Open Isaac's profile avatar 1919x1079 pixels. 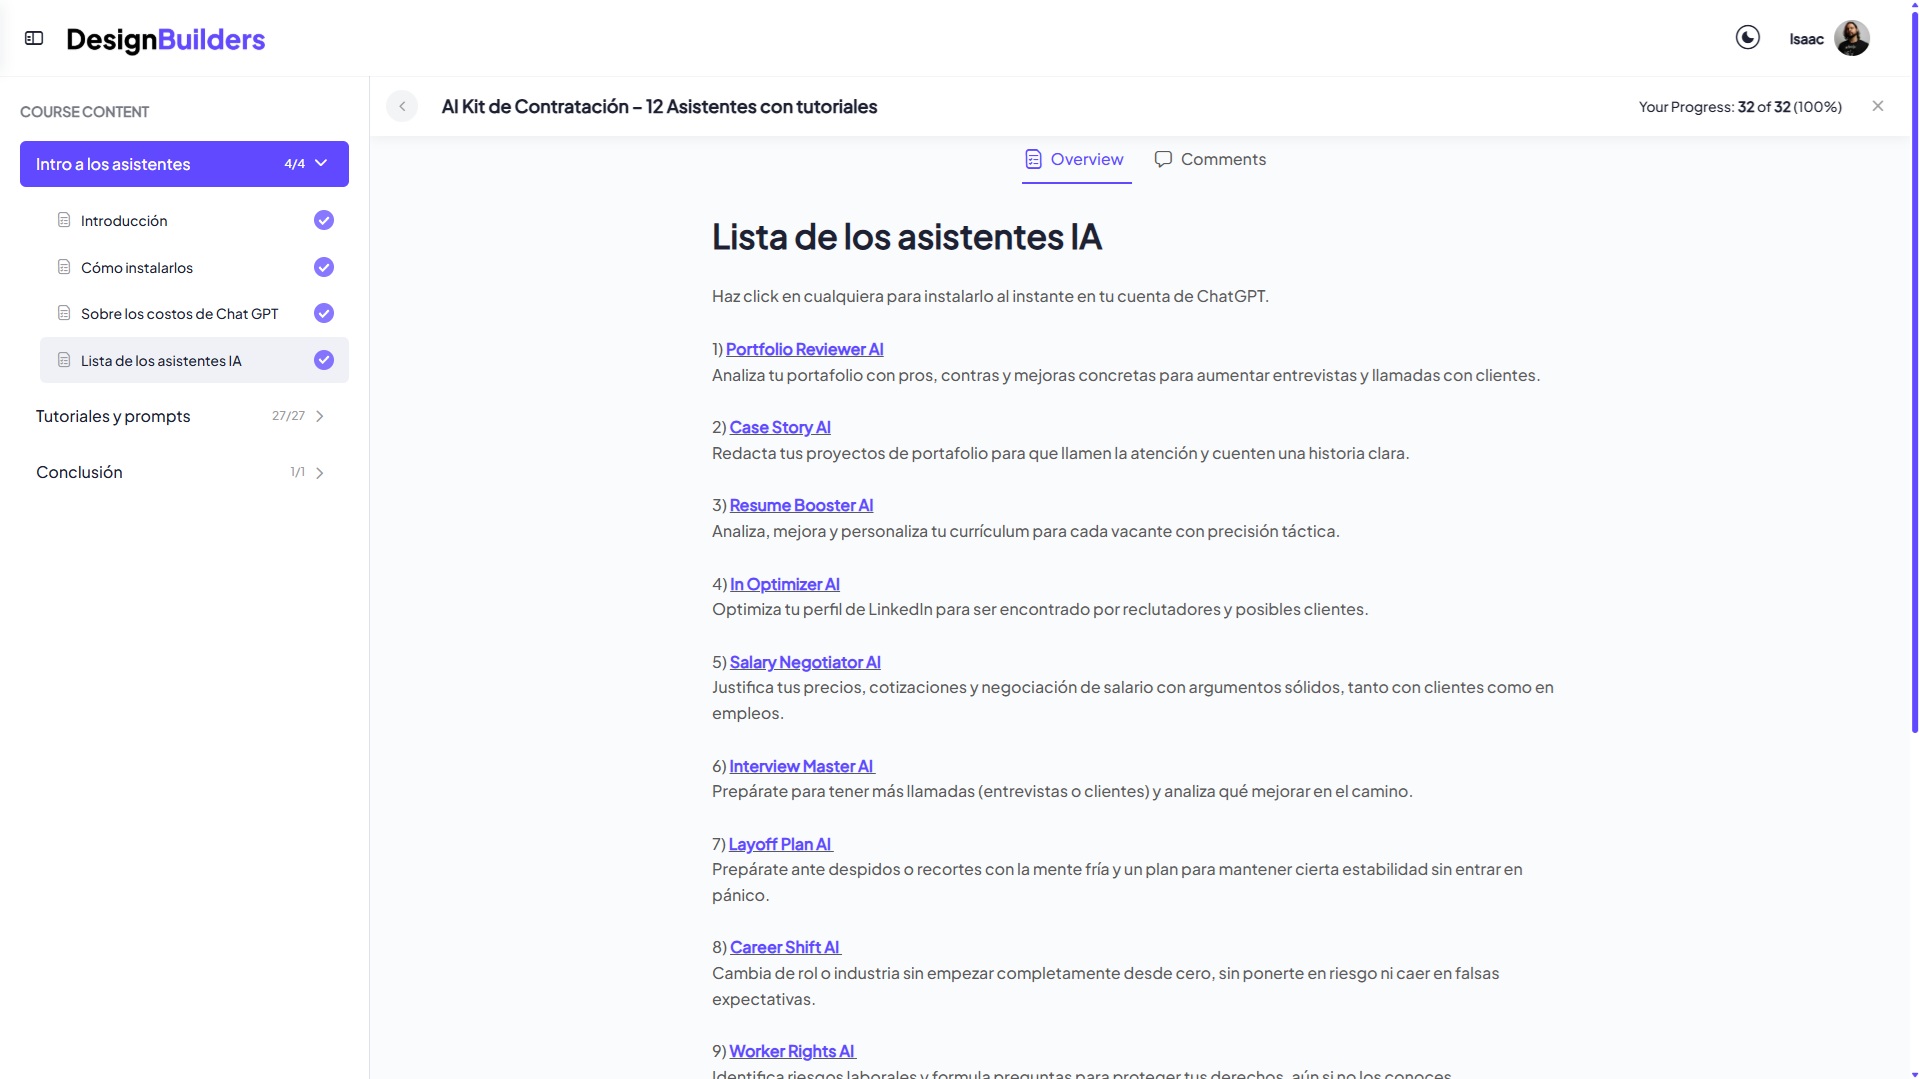point(1851,39)
